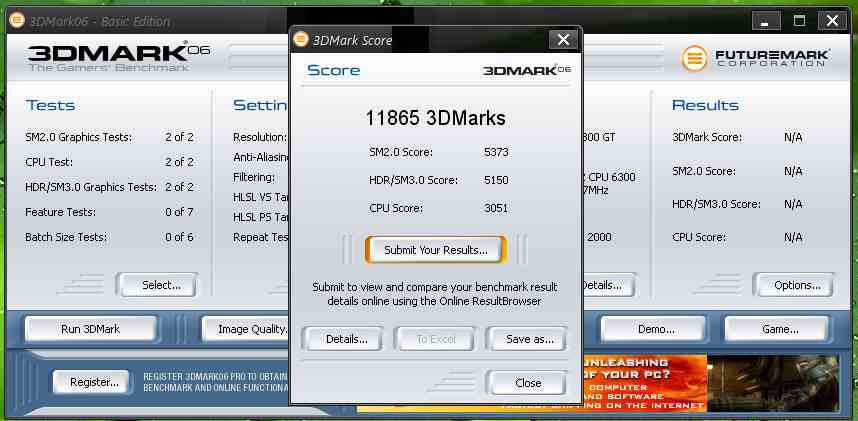This screenshot has width=858, height=421.
Task: Click the Tests heading
Action: [50, 105]
